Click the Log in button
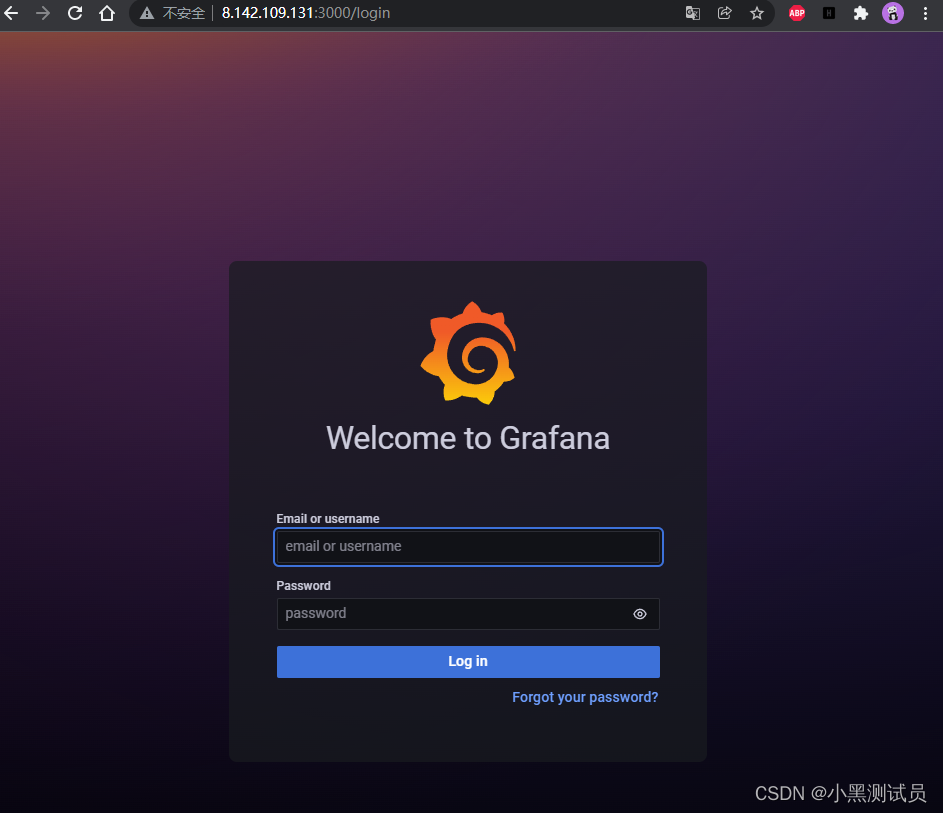The image size is (943, 813). pos(468,661)
